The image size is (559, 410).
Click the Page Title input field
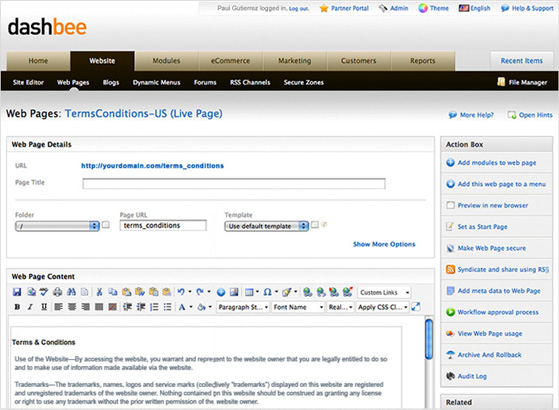coord(234,184)
